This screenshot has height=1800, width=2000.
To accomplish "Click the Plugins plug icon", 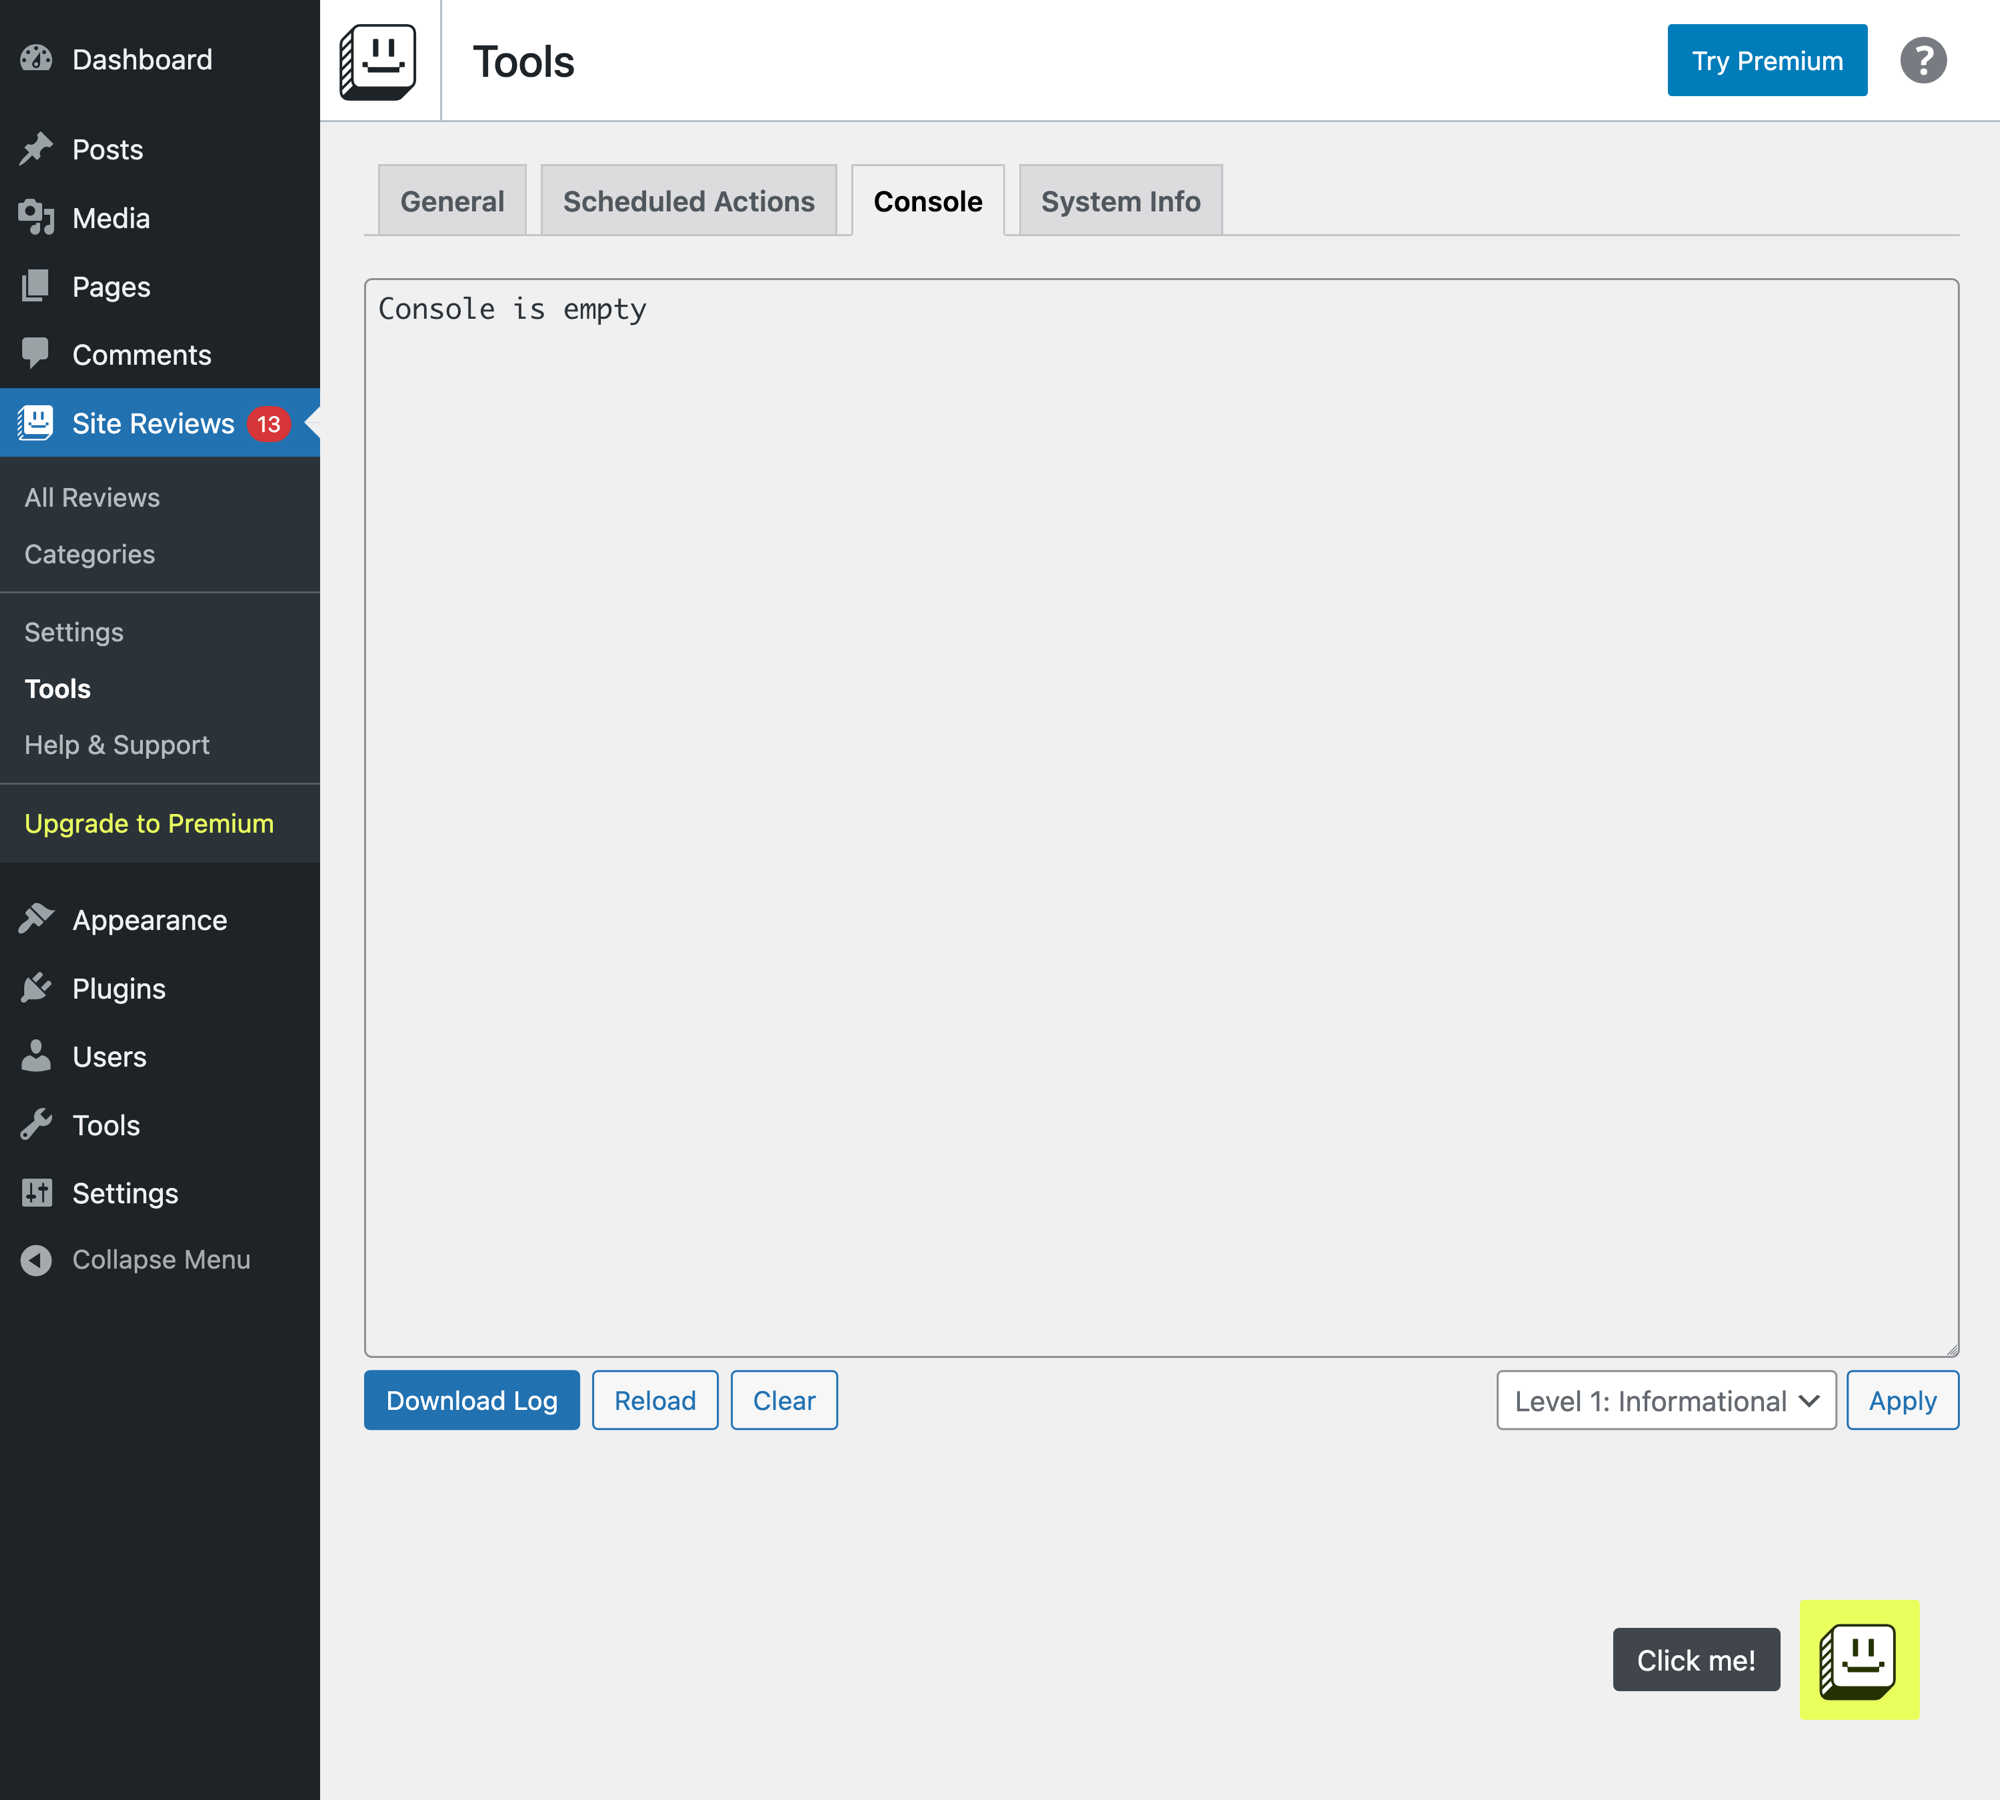I will [36, 988].
